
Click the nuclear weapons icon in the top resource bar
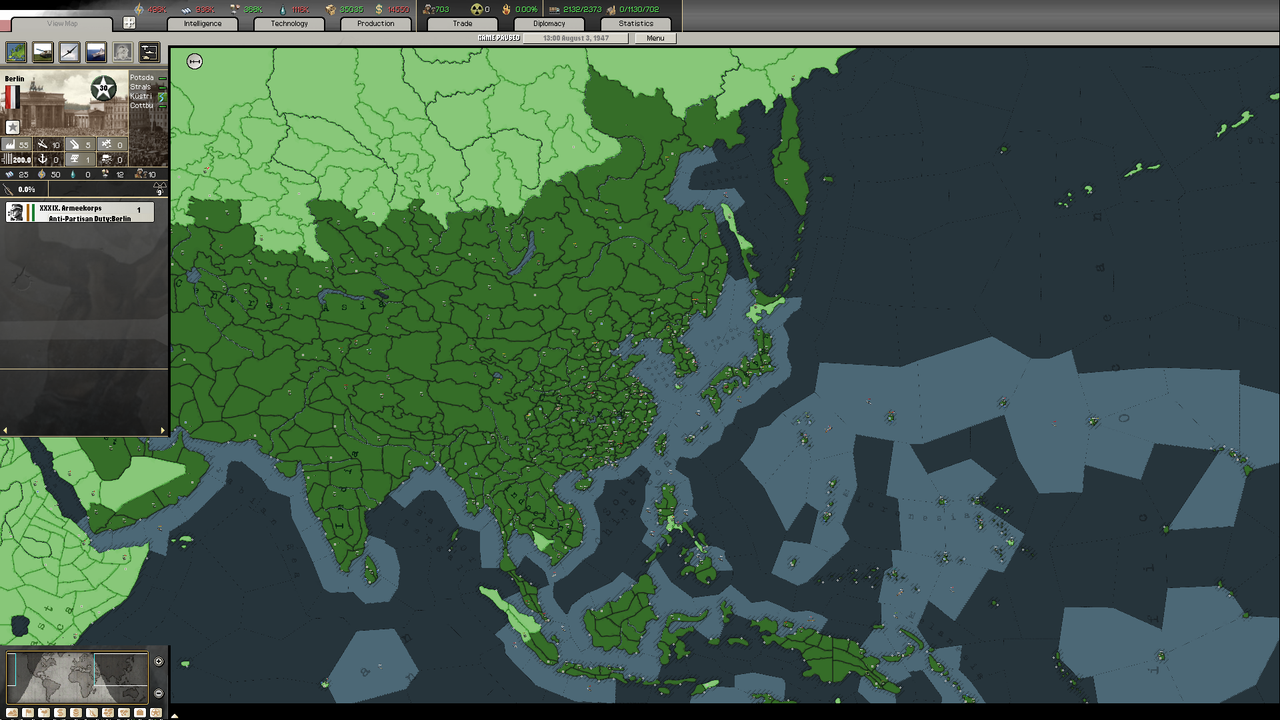click(476, 7)
